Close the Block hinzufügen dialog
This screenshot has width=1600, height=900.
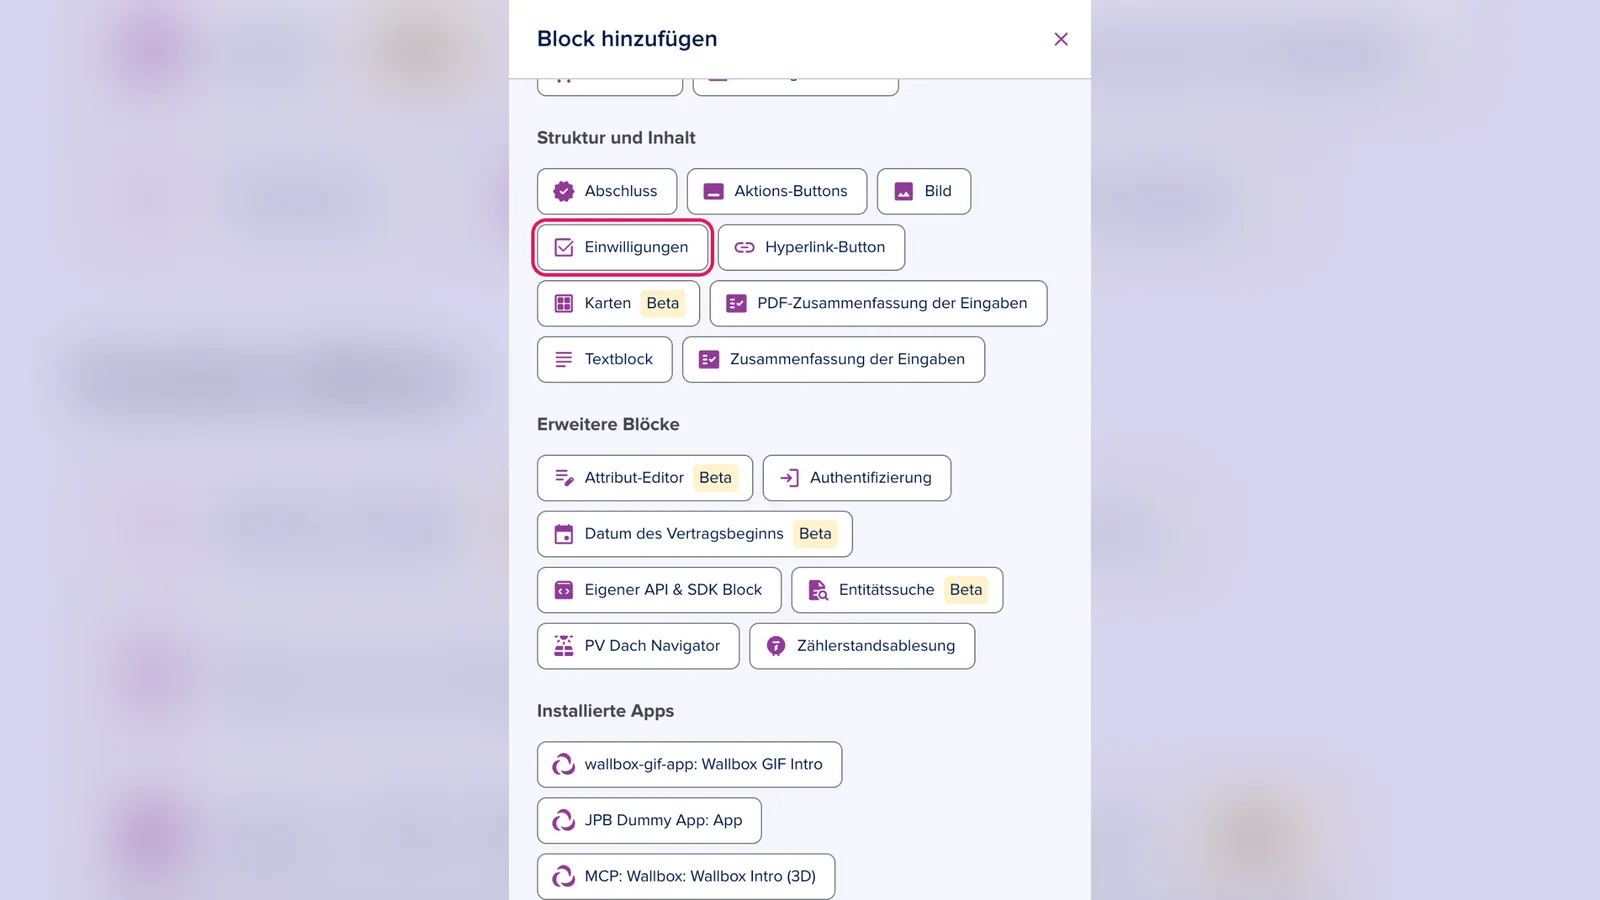[1061, 39]
